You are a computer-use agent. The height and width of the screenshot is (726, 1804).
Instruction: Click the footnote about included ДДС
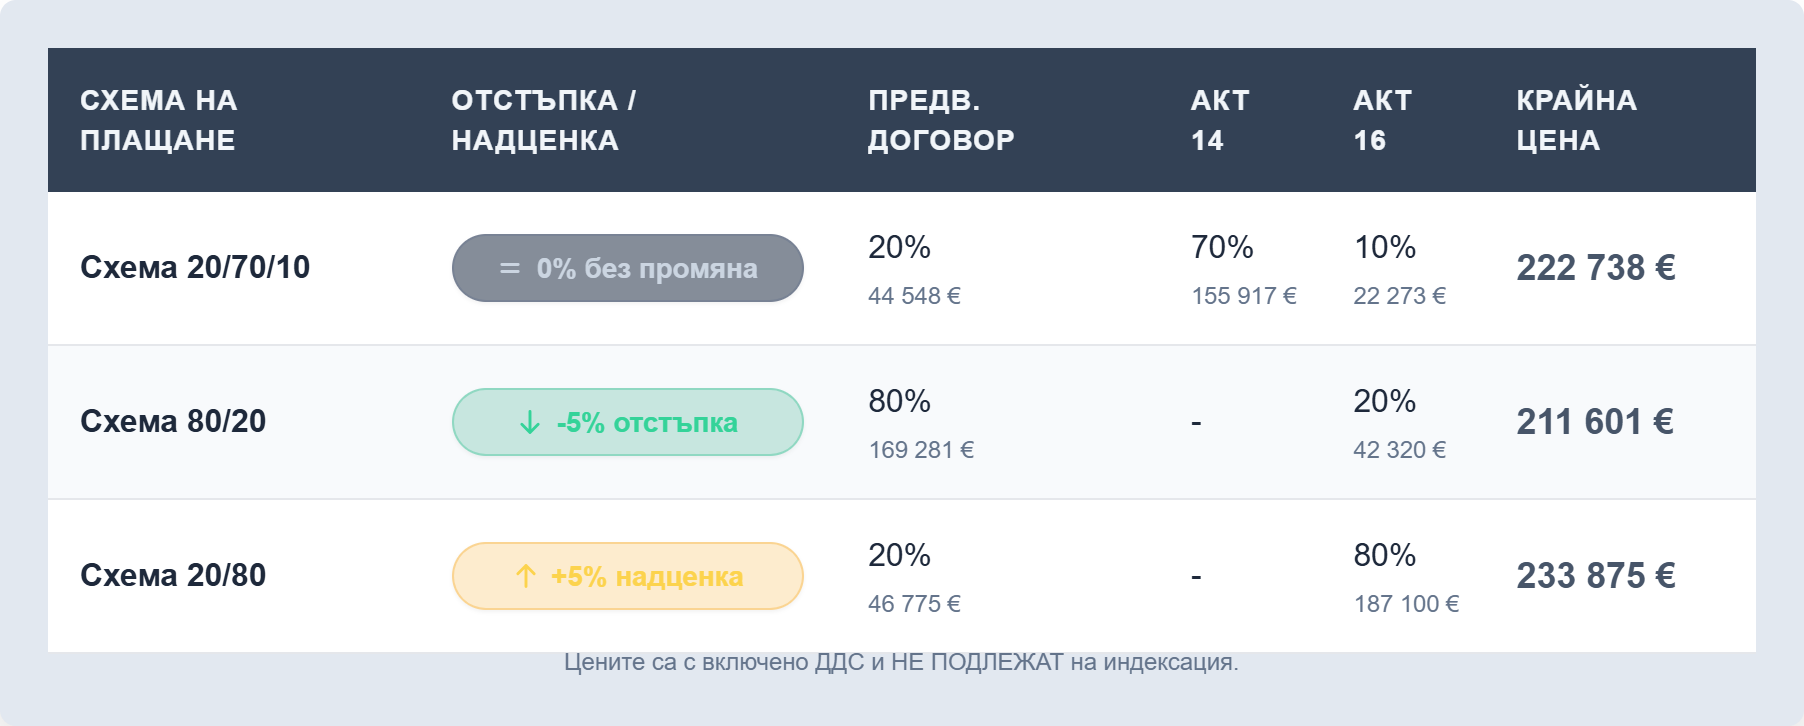(901, 662)
